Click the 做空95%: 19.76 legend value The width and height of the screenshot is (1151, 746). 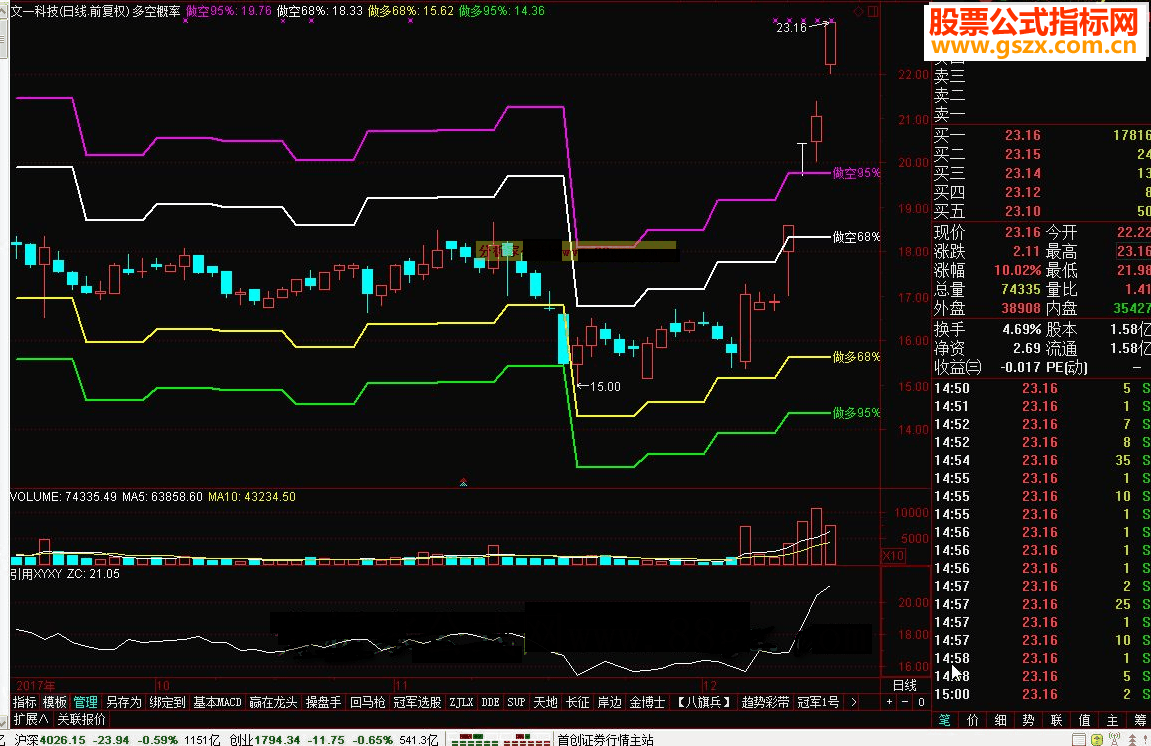[228, 11]
